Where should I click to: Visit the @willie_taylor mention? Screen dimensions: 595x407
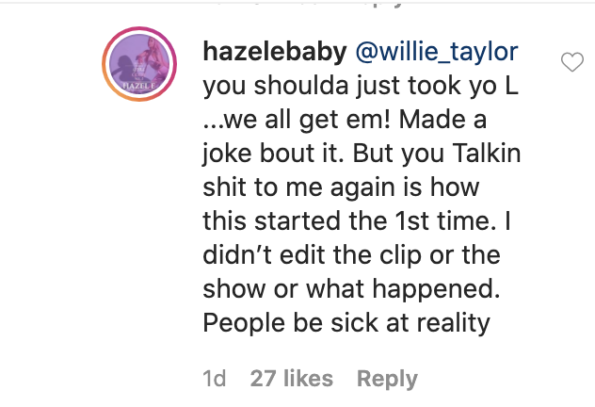pos(437,52)
